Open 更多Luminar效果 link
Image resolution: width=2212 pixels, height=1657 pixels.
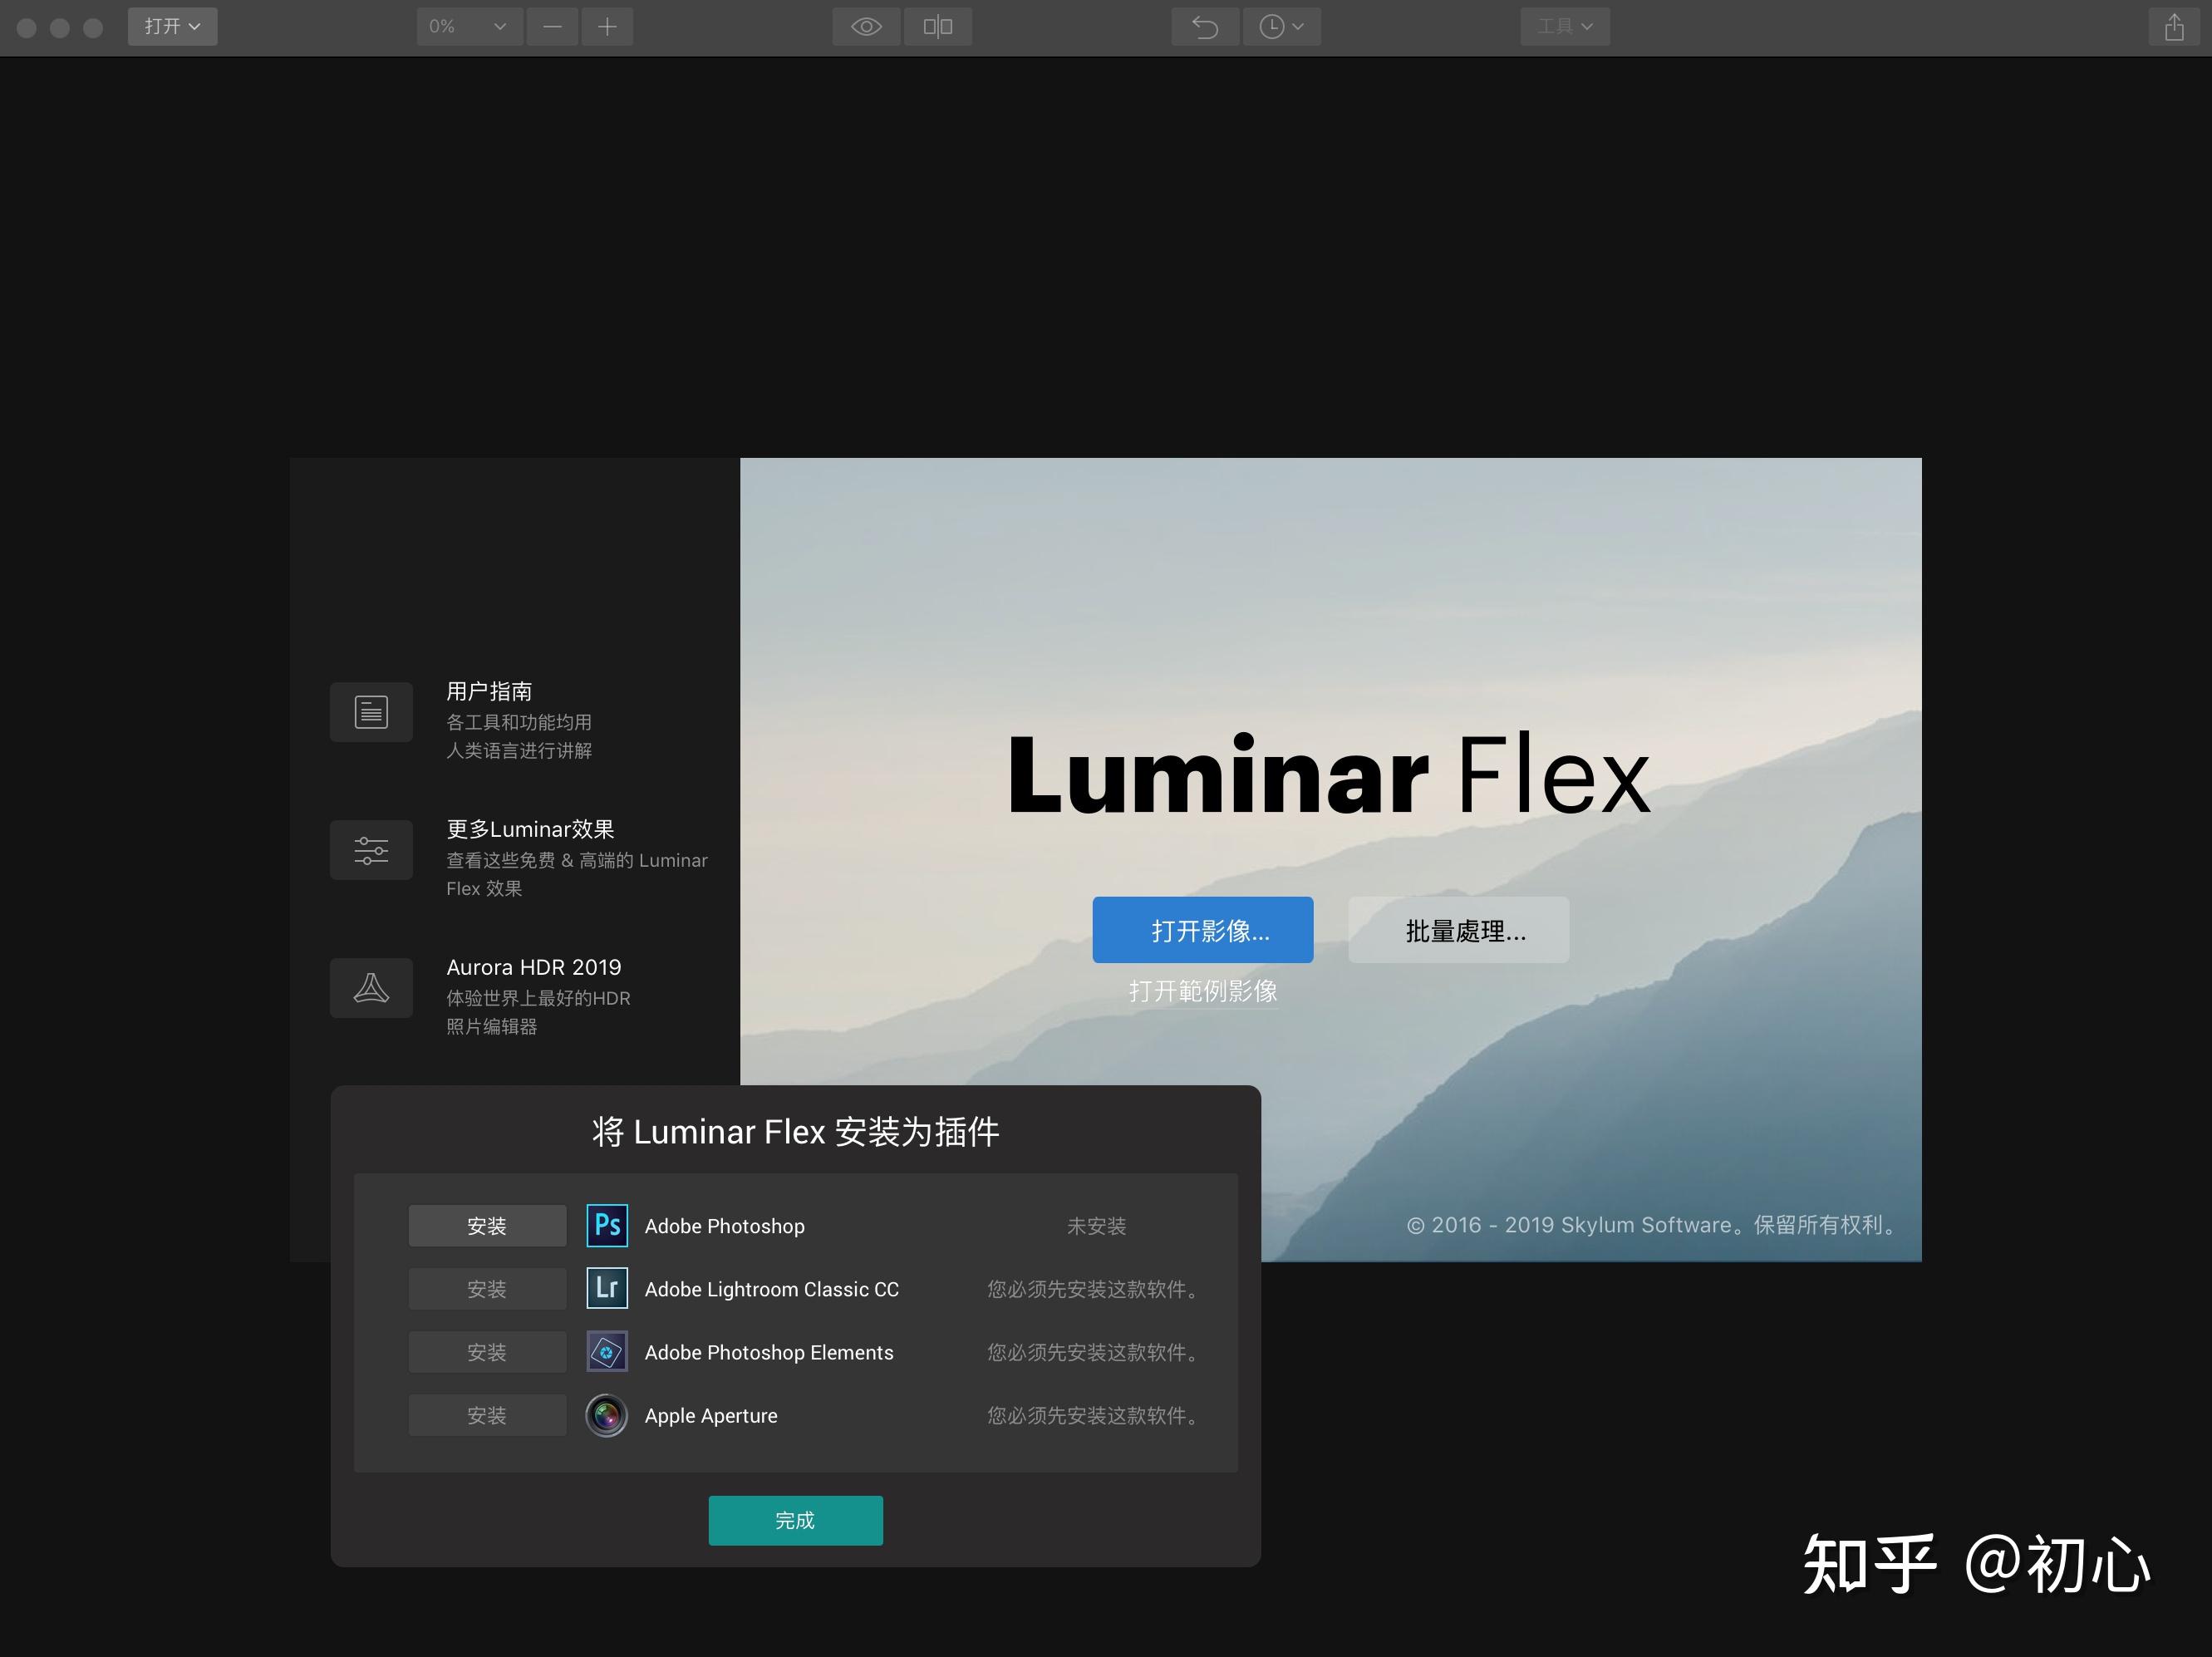click(x=530, y=829)
